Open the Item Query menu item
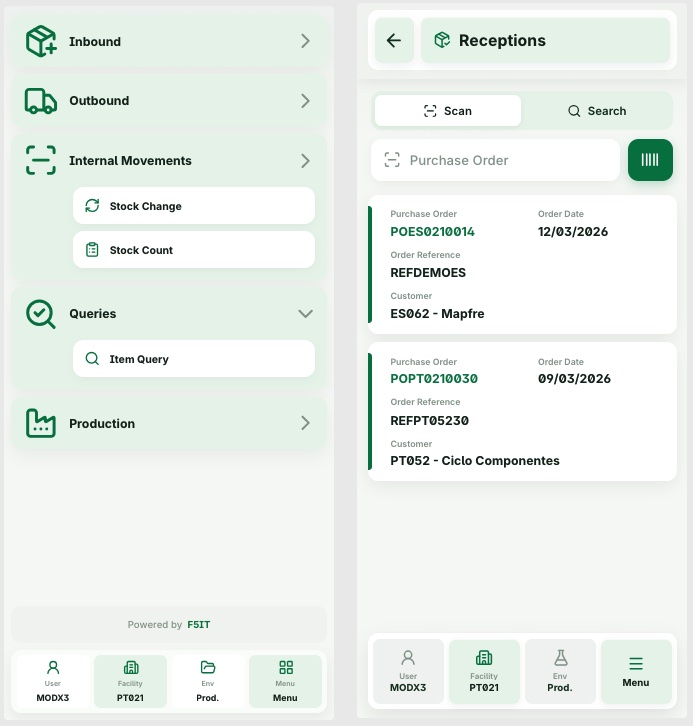The image size is (693, 726). coord(194,359)
